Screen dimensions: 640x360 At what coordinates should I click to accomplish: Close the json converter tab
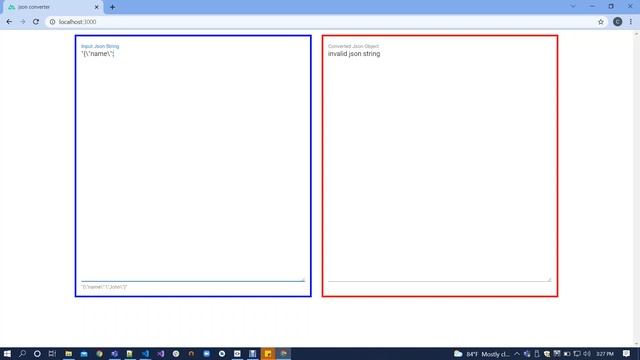click(x=97, y=7)
